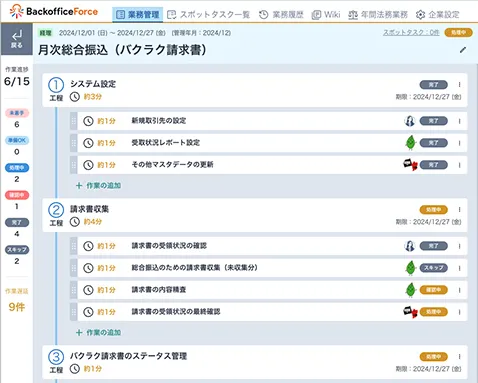Open kebab menu for 請求書収集 process

click(x=459, y=210)
